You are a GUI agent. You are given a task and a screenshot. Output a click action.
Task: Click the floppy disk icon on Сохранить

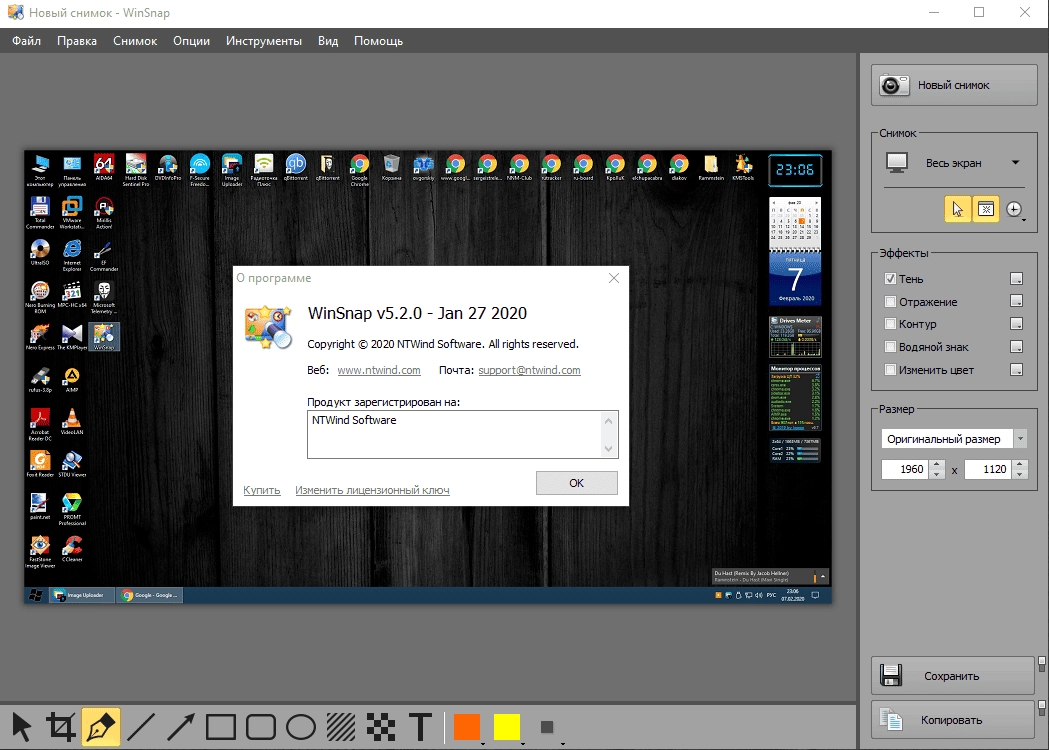[891, 676]
